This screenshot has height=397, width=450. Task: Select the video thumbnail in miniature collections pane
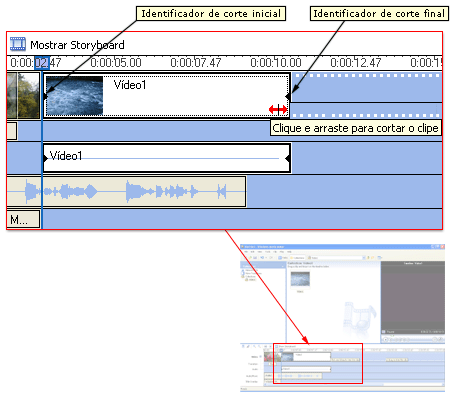point(300,279)
